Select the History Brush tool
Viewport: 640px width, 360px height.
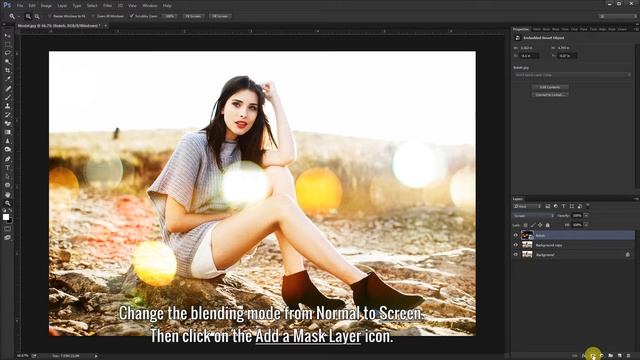point(7,115)
